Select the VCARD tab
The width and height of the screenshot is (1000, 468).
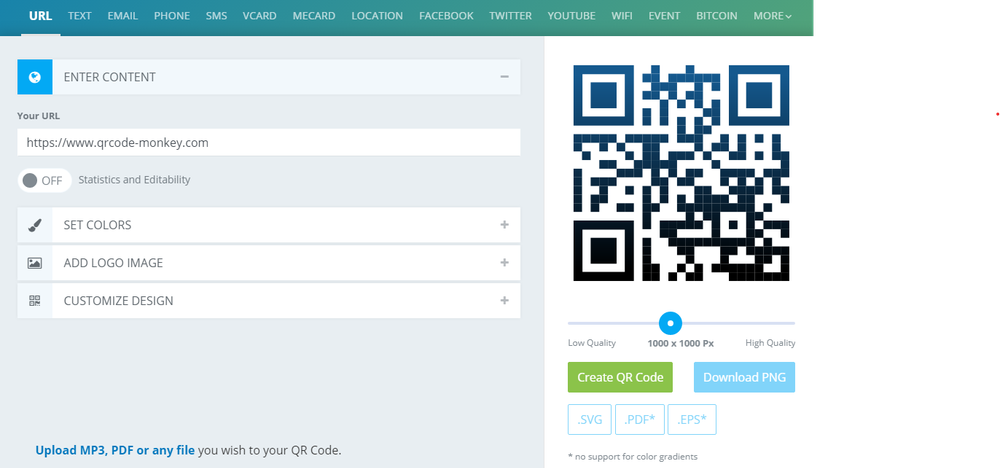[x=260, y=16]
